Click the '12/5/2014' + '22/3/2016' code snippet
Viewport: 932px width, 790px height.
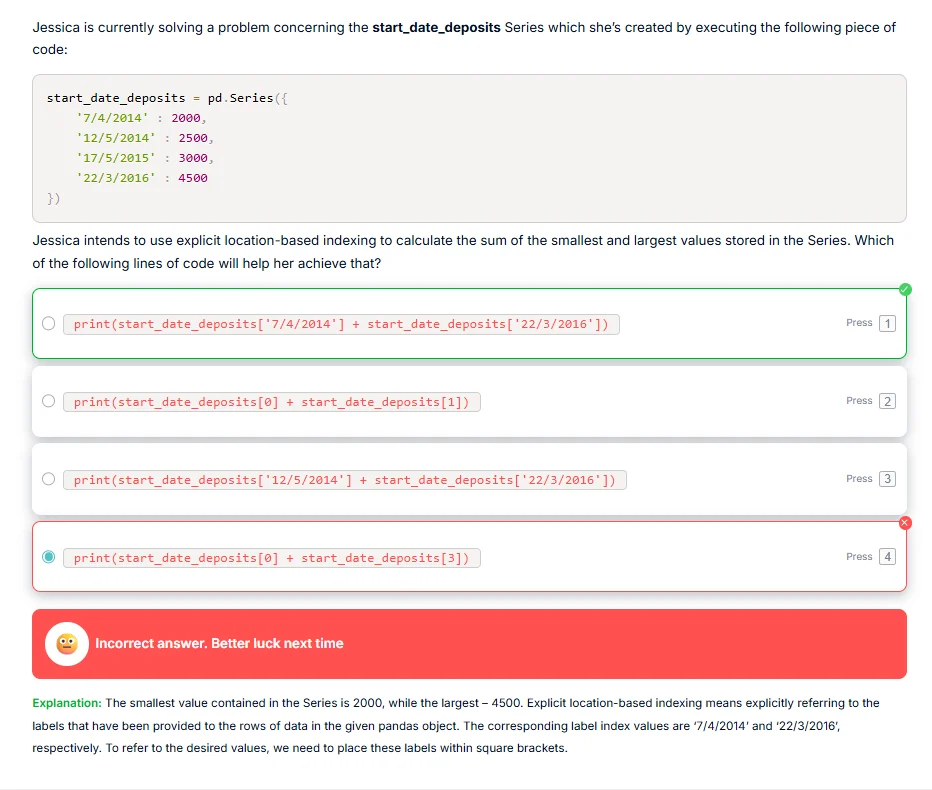[344, 480]
